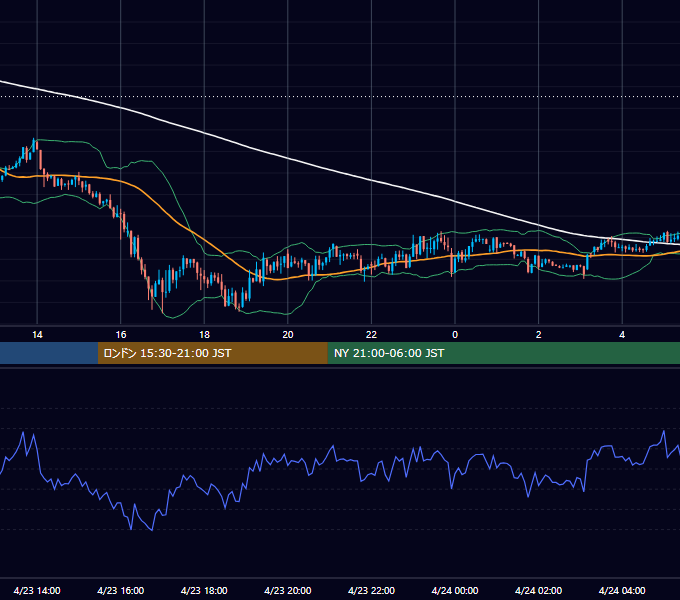Select the ロンドン 15:30-21:00 JST session bar
This screenshot has height=600, width=680.
click(x=212, y=353)
